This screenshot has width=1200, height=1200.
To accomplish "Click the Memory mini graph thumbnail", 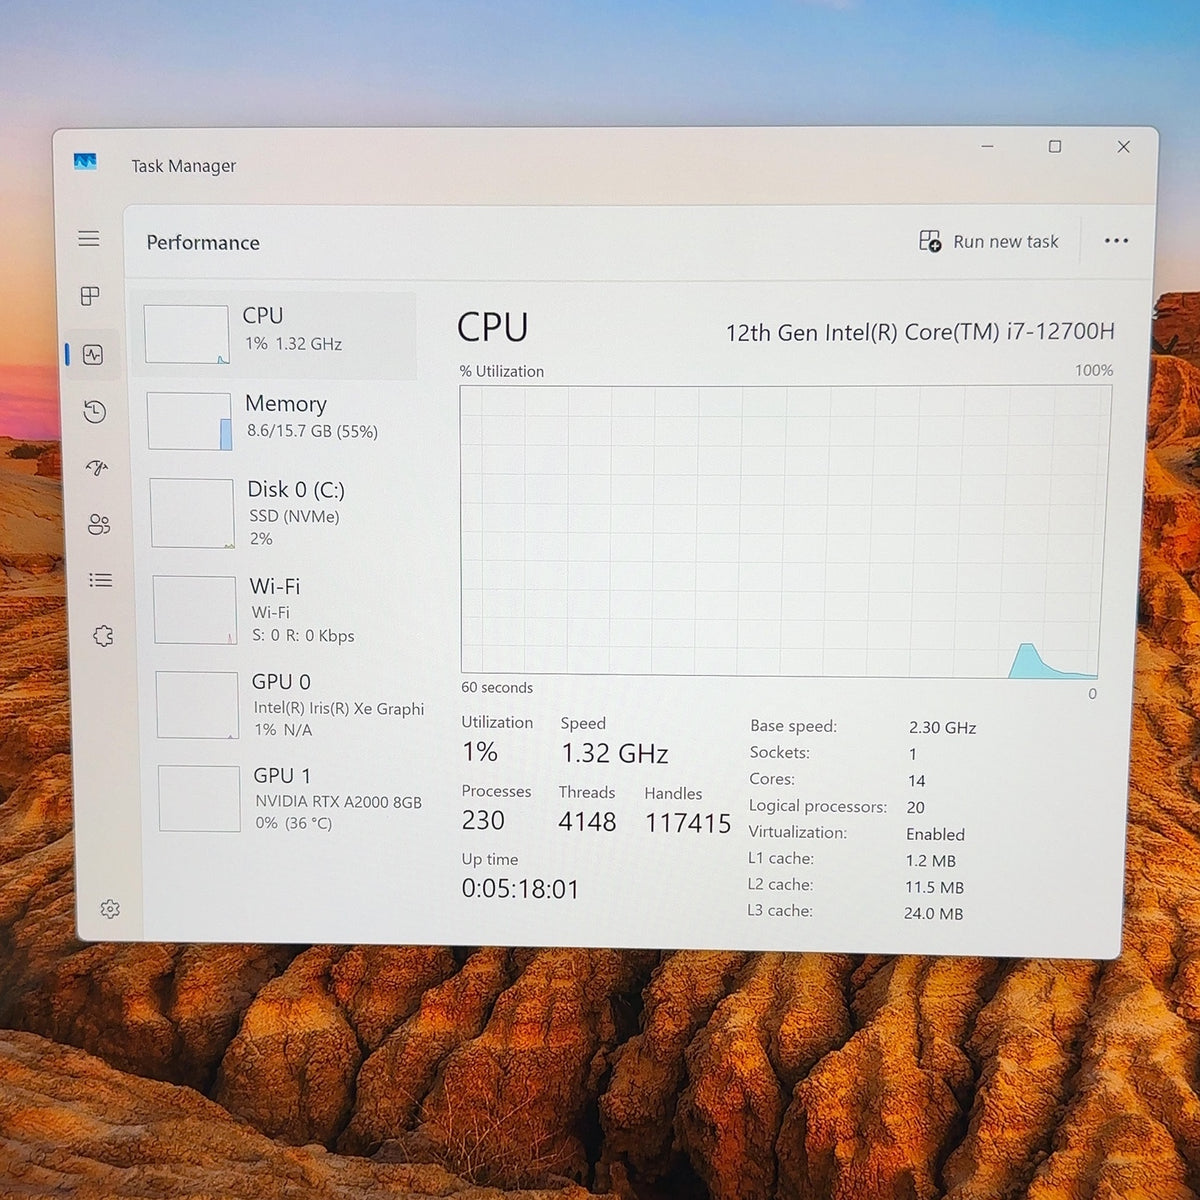I will point(190,421).
